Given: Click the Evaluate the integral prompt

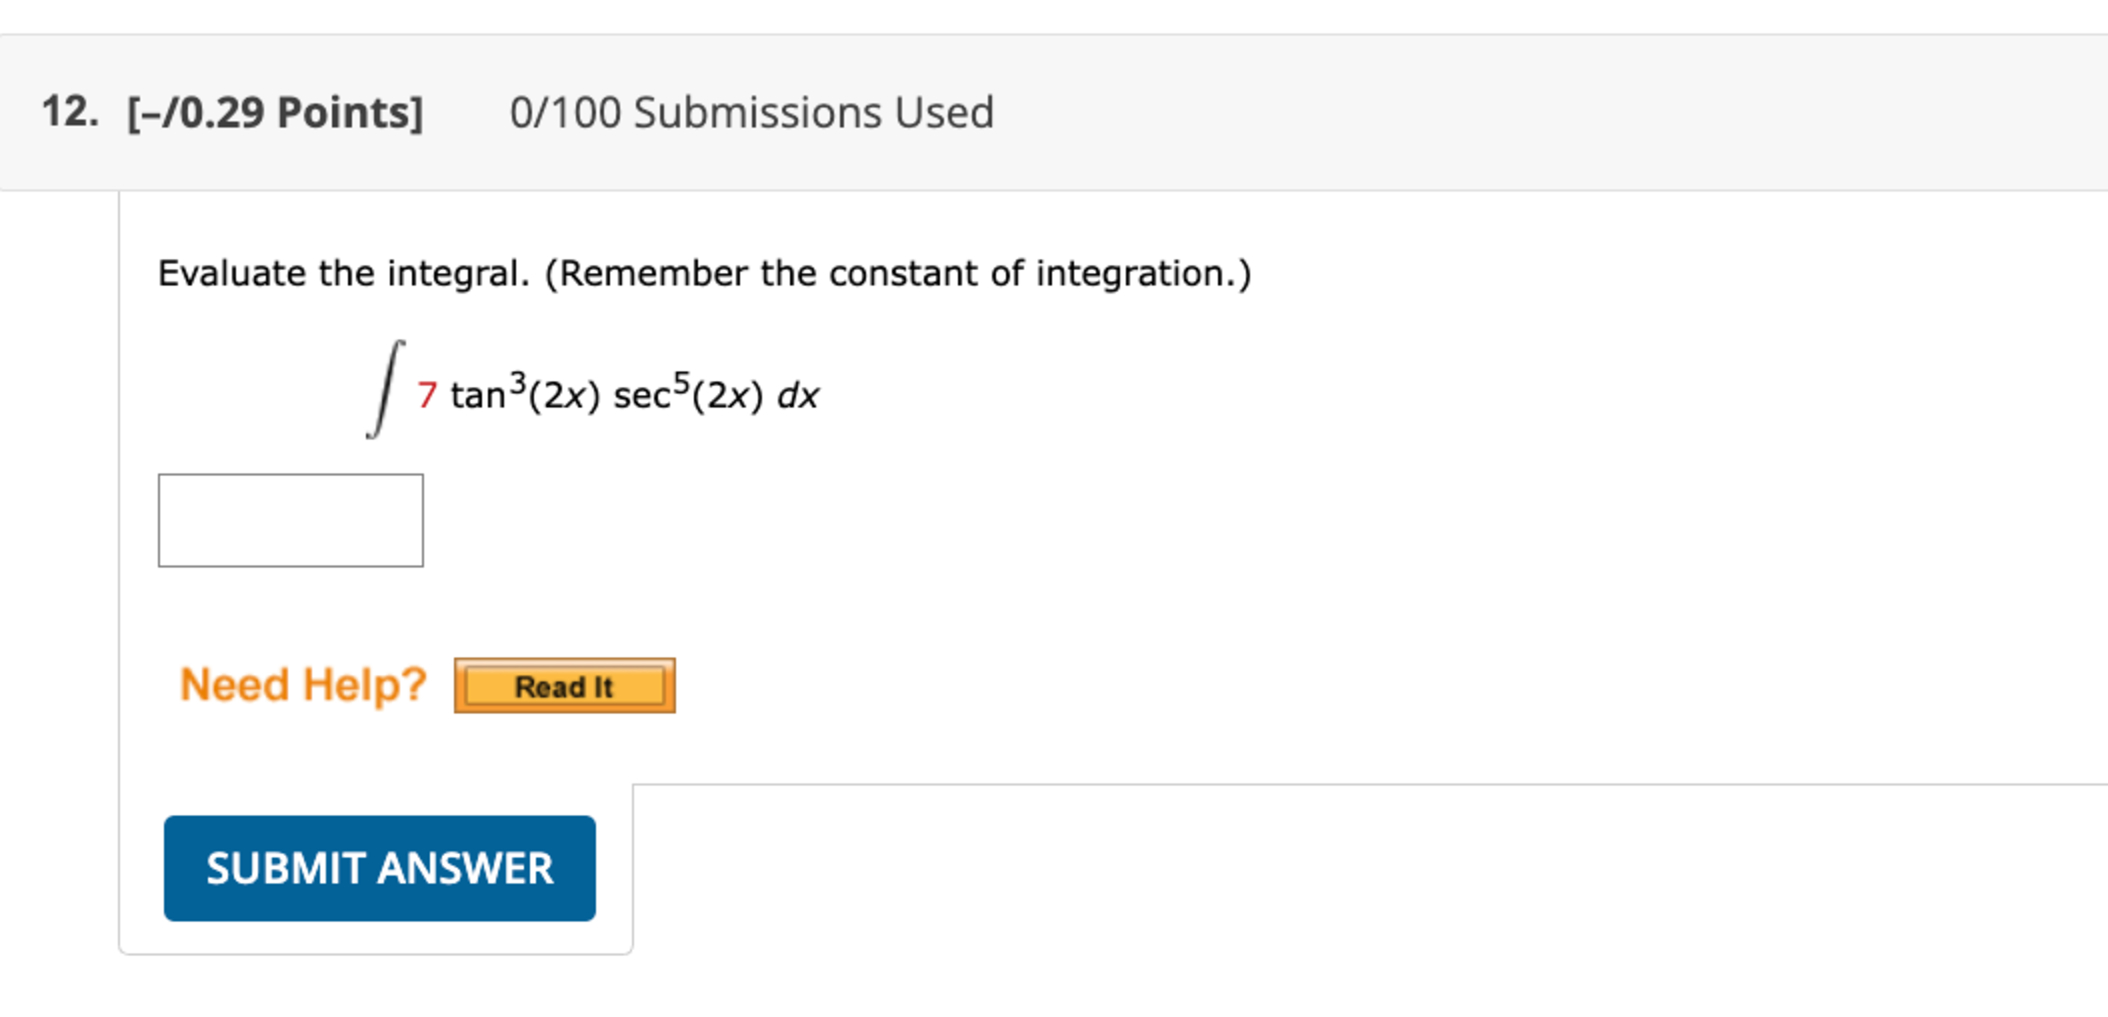Looking at the screenshot, I should pos(704,272).
